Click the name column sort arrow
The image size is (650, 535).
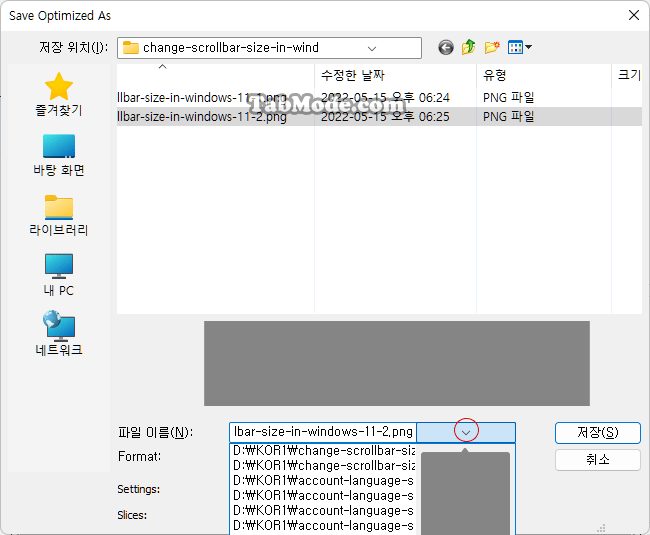(x=162, y=66)
